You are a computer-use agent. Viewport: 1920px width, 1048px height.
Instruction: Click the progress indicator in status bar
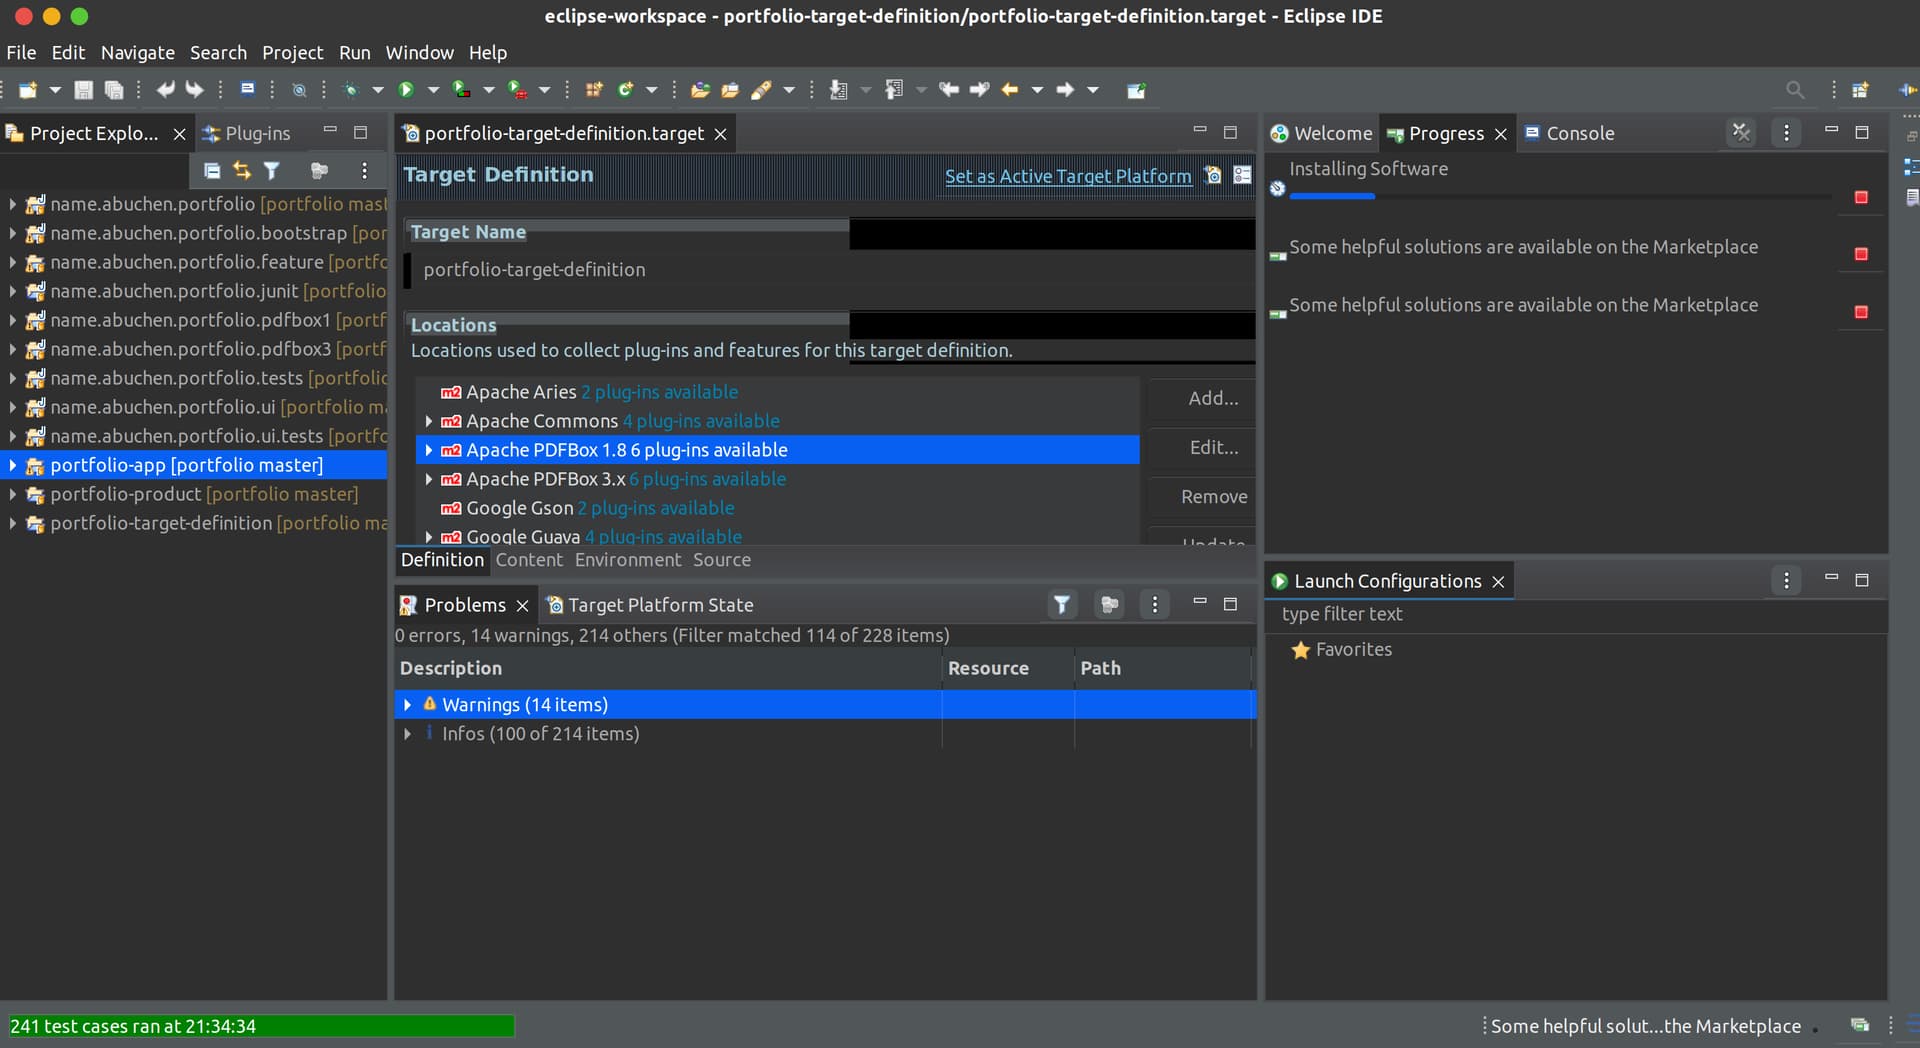[1860, 1025]
